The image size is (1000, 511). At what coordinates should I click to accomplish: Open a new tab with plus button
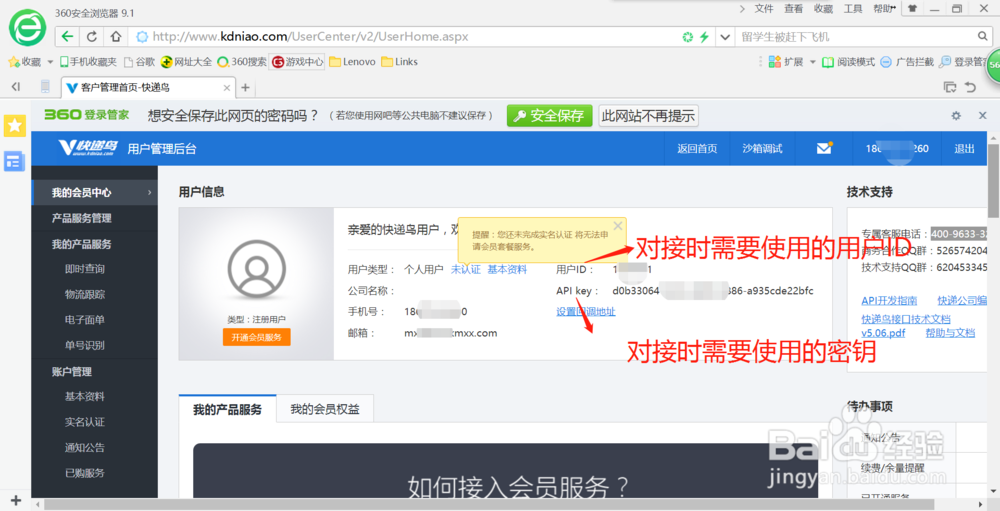pos(245,87)
